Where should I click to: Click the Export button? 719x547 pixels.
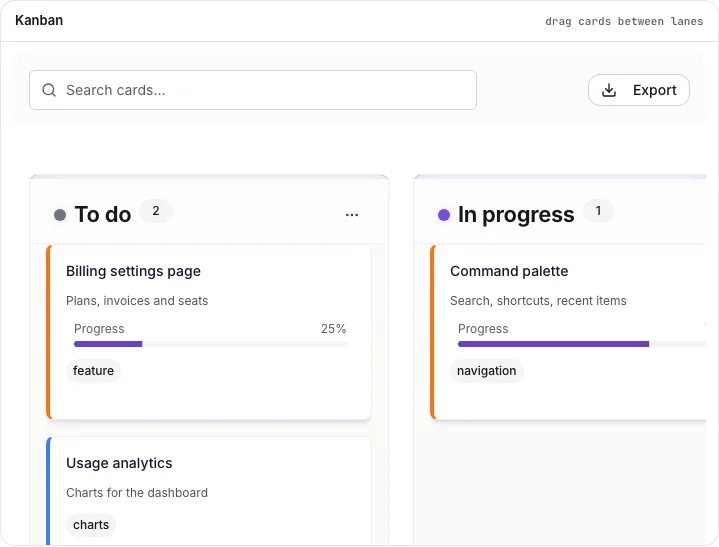click(638, 90)
